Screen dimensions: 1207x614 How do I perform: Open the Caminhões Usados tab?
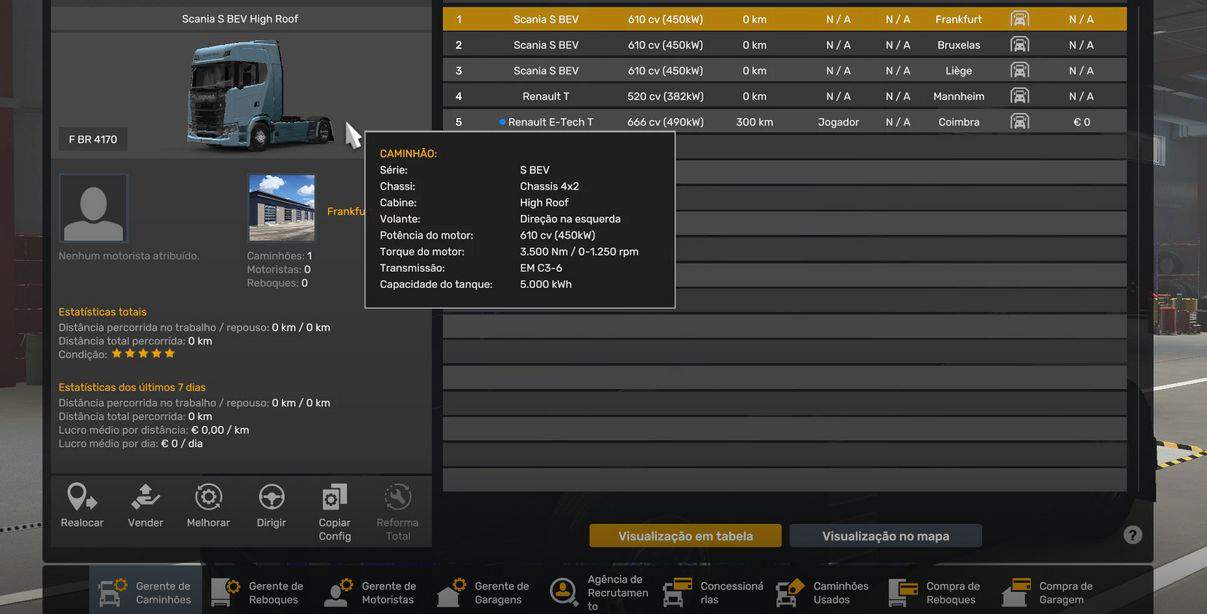point(822,592)
